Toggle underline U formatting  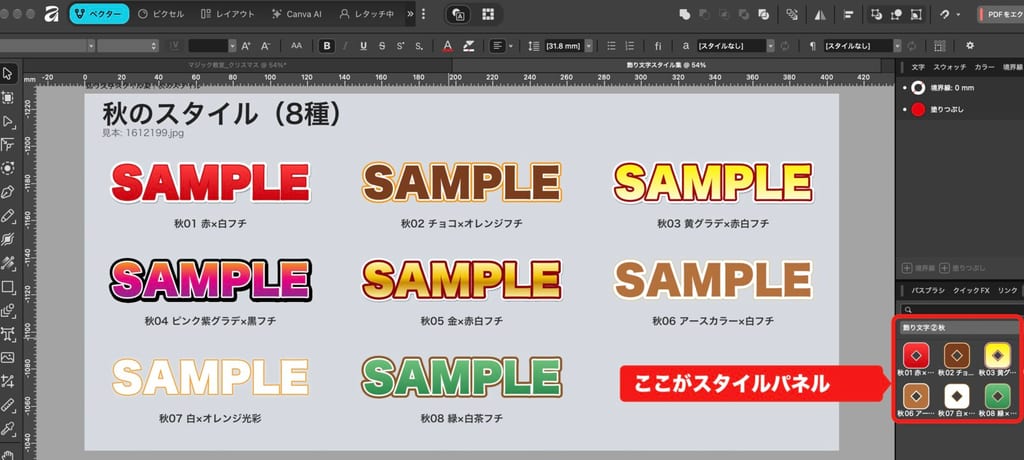tap(363, 46)
